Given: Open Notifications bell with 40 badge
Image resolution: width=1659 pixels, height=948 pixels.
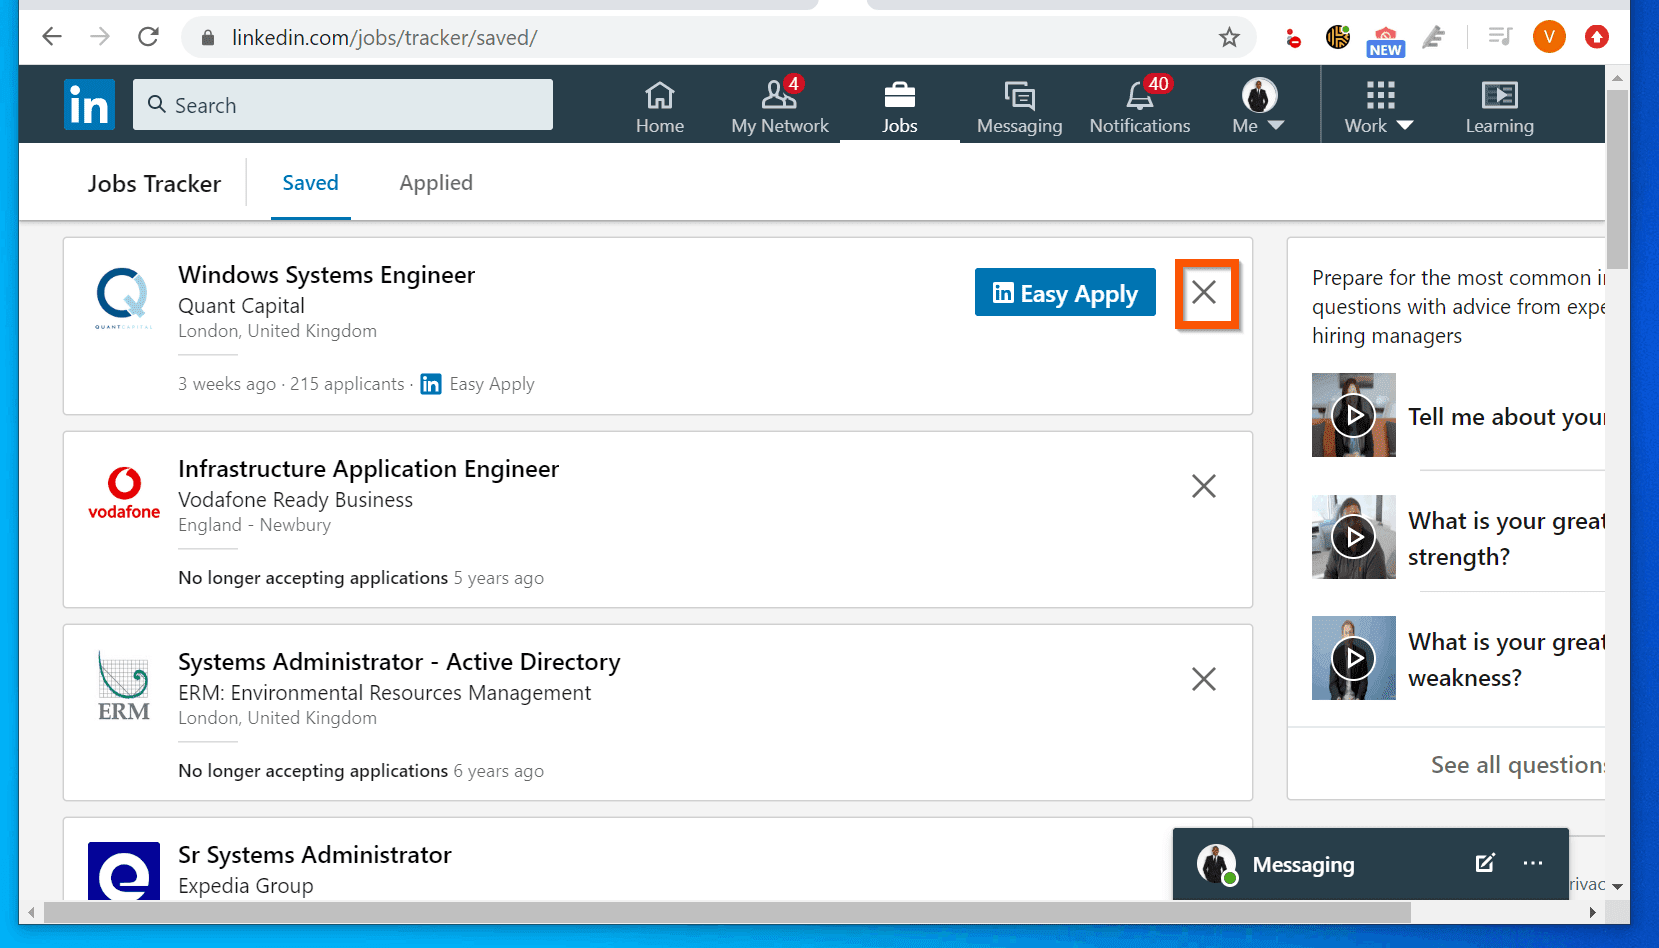Looking at the screenshot, I should 1140,107.
